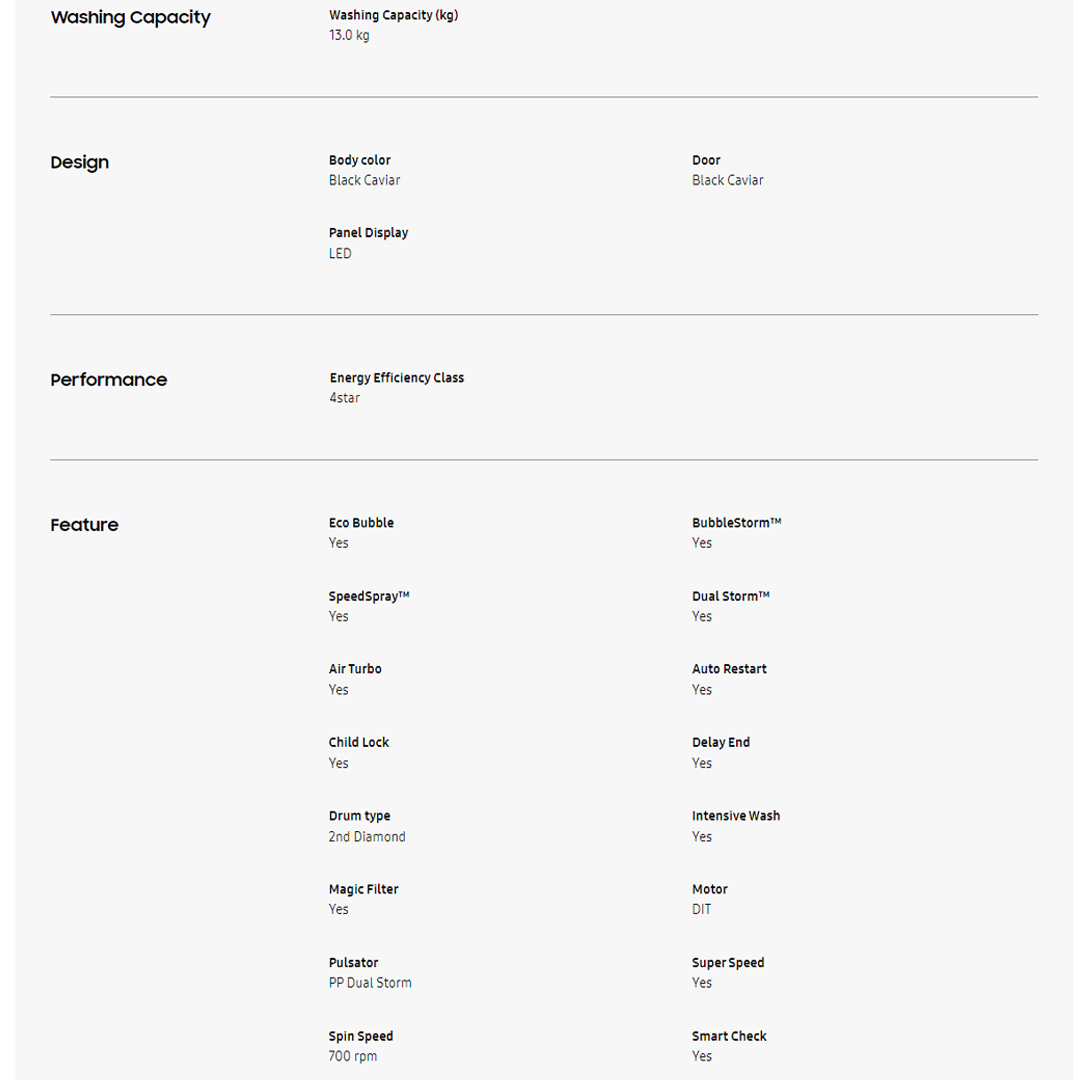
Task: Click the PP Dual Storm pulsator value
Action: point(370,983)
